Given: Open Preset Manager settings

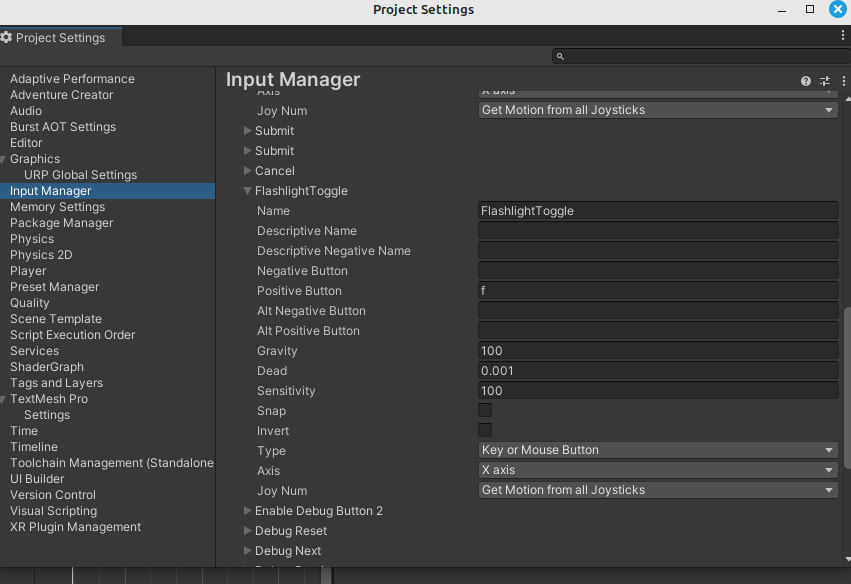Looking at the screenshot, I should [54, 287].
